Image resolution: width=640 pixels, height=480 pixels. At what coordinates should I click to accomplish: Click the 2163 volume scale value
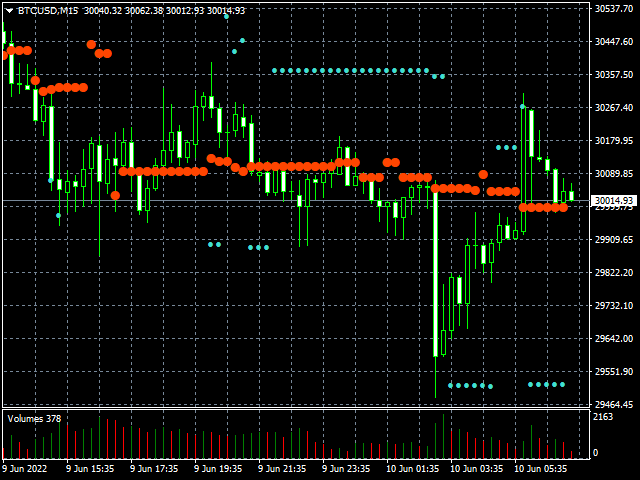coord(603,417)
